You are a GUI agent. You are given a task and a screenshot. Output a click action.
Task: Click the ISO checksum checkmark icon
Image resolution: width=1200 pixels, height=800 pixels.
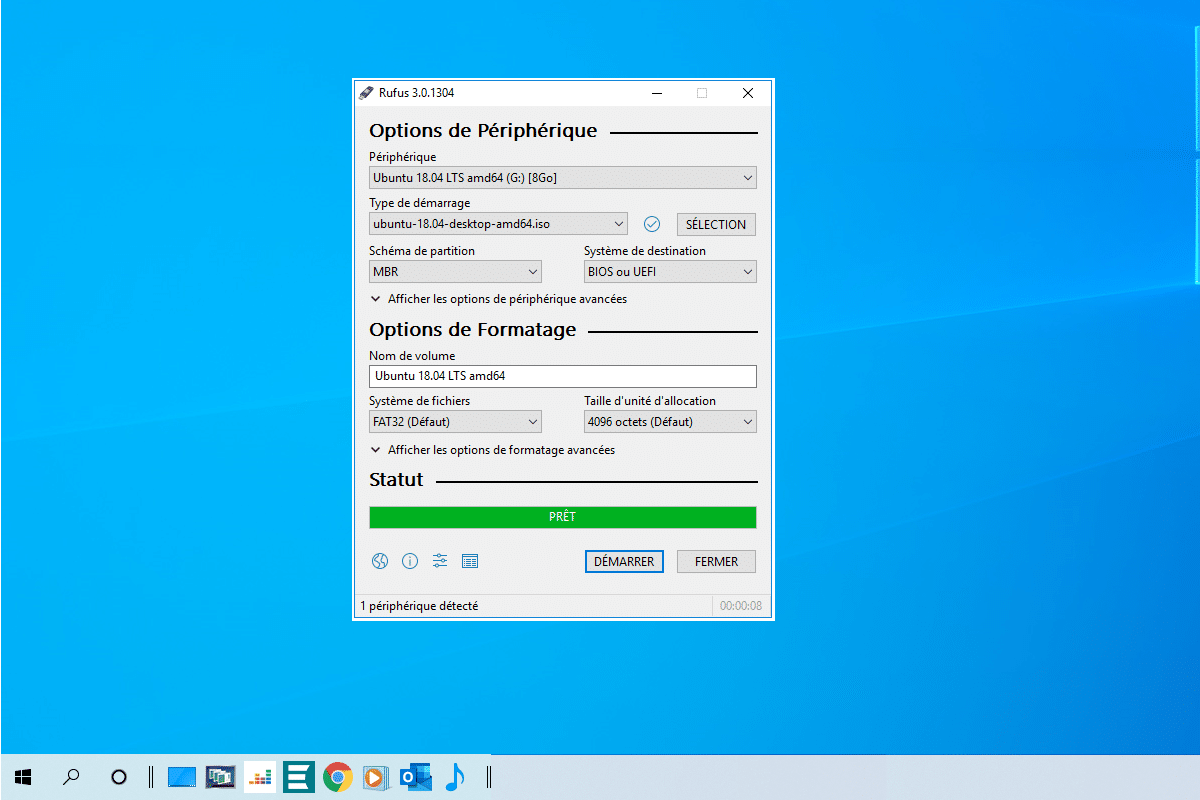(652, 224)
